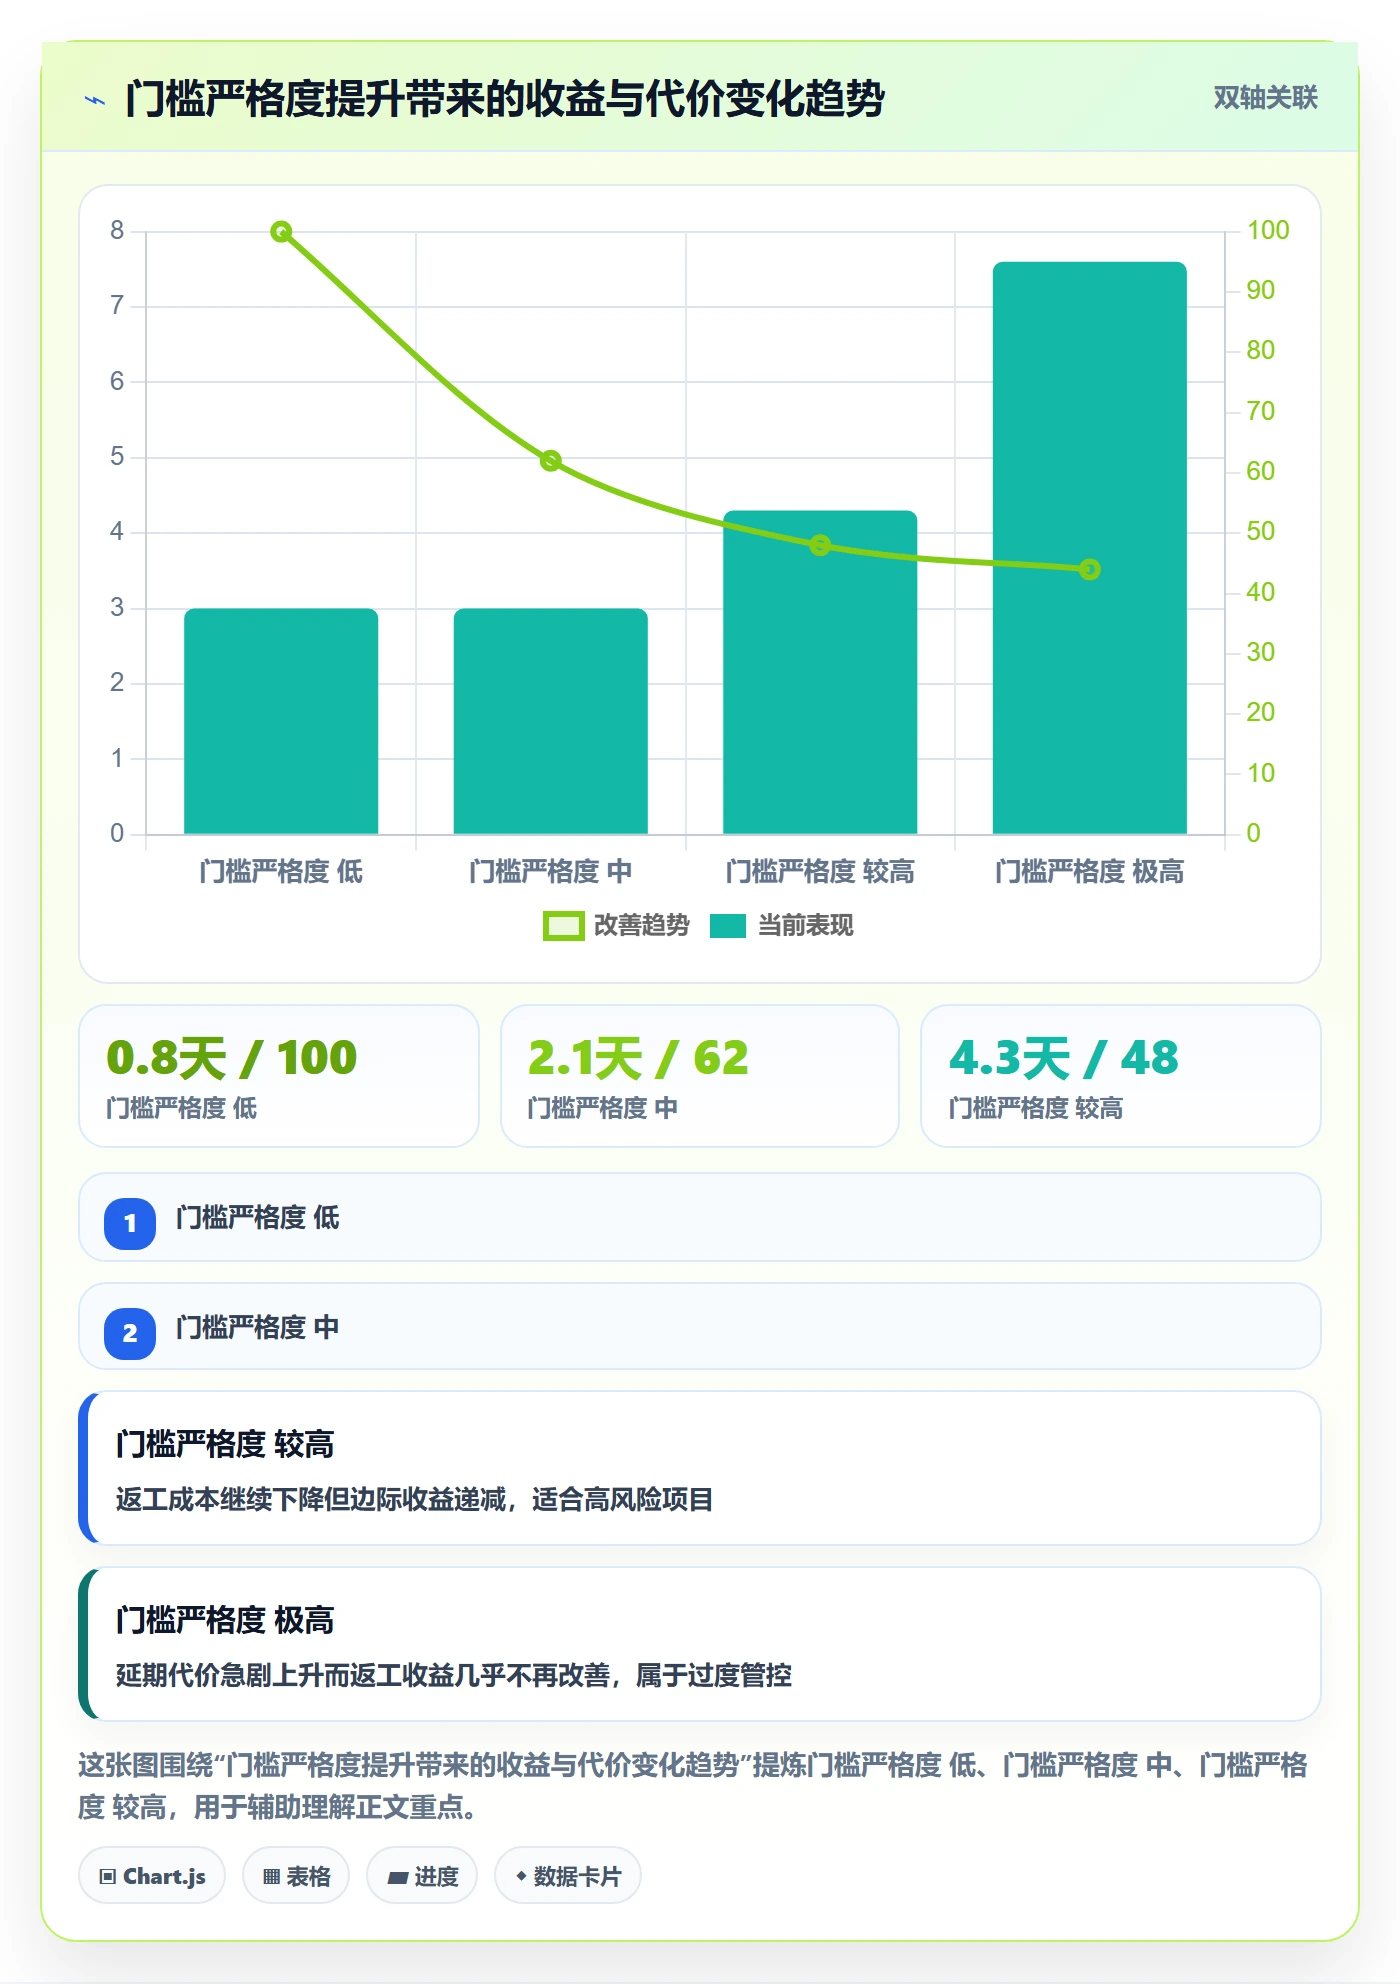Viewport: 1400px width, 1984px height.
Task: Click the line point on the 较高 bar
Action: pyautogui.click(x=820, y=545)
